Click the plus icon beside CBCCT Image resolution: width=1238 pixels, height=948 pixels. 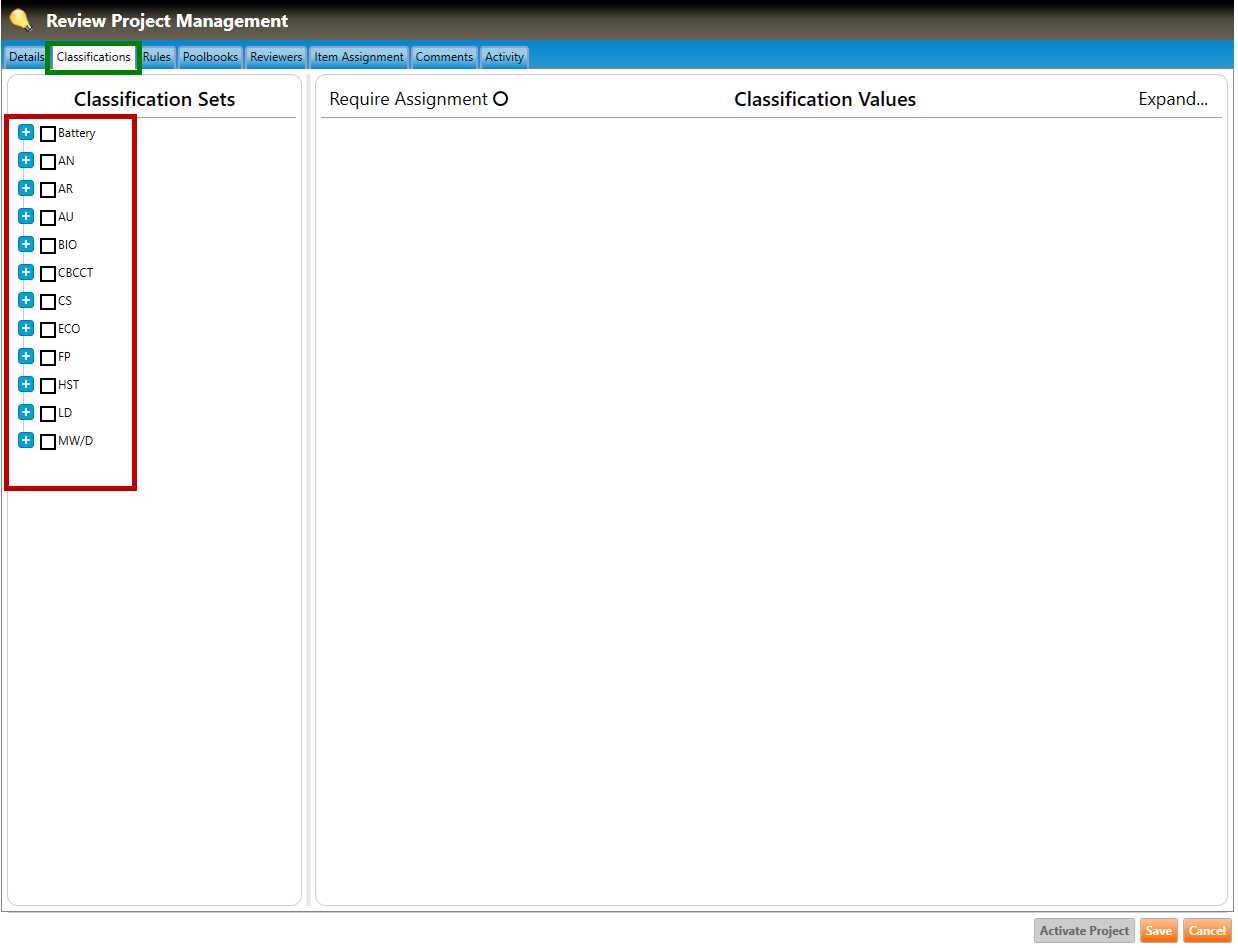26,273
